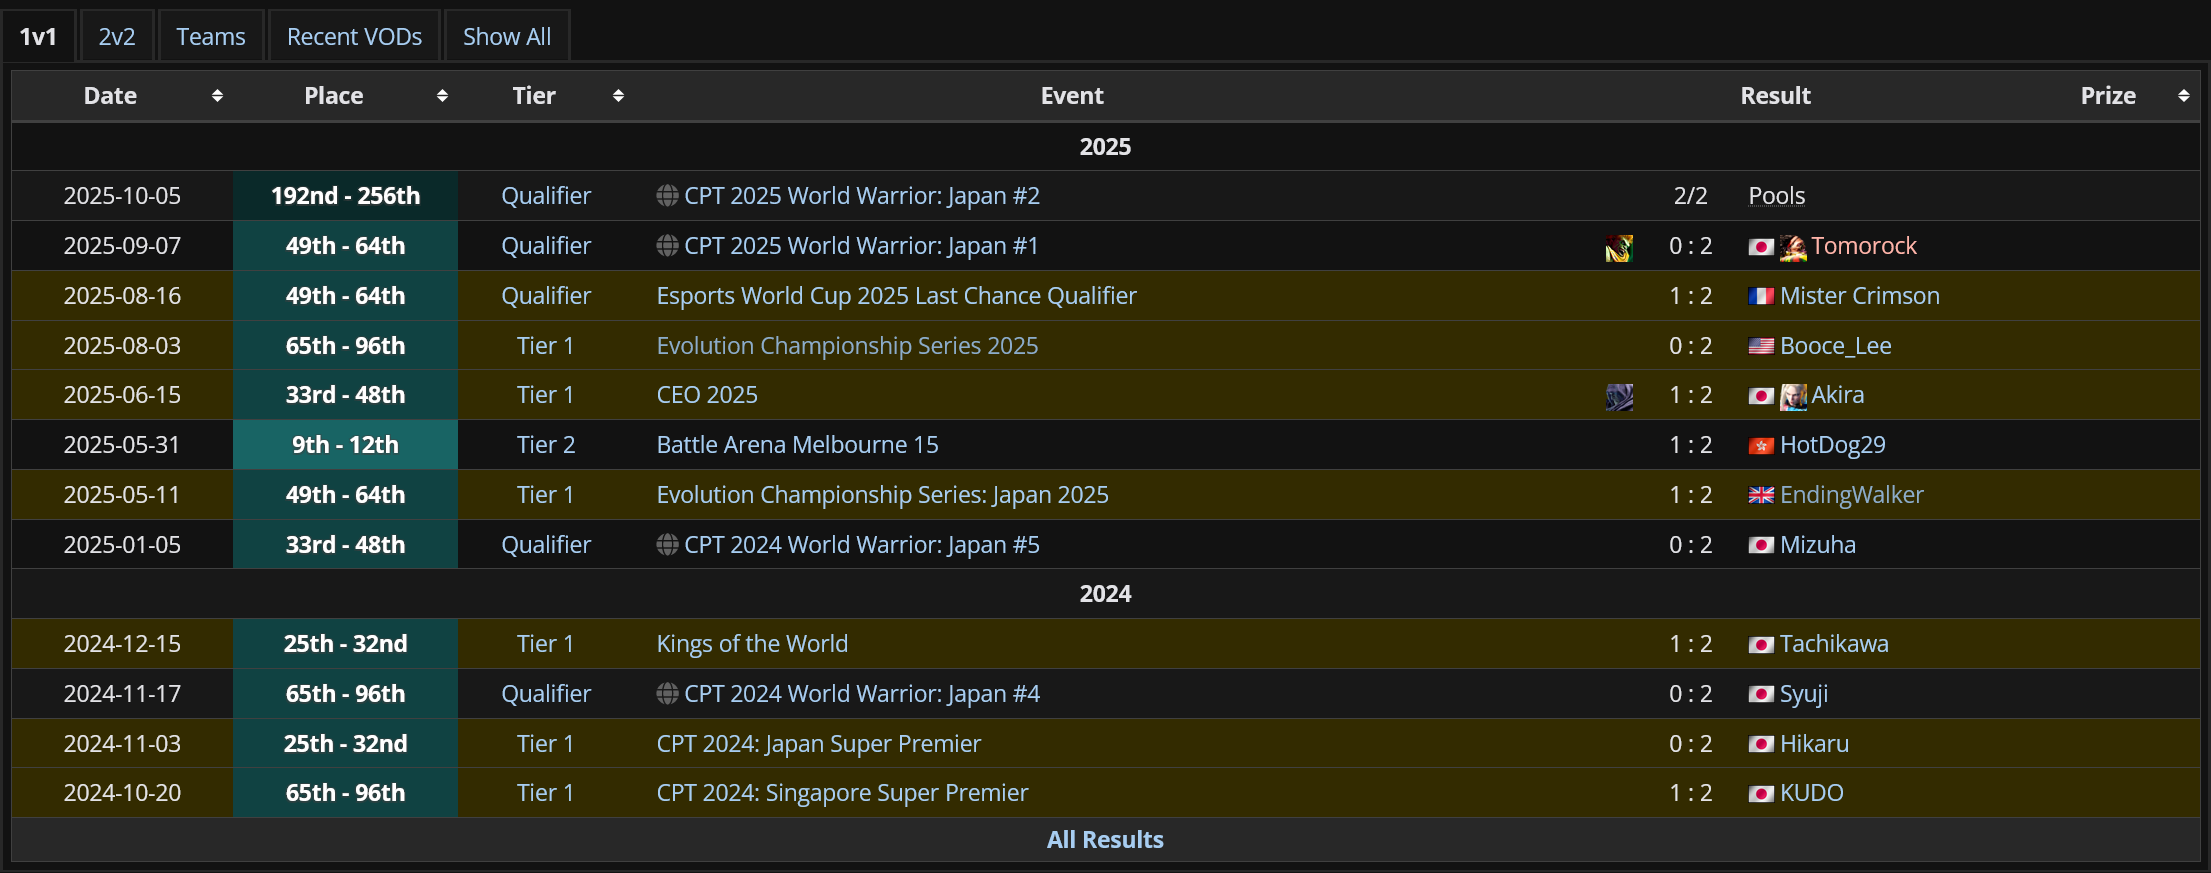Click the US flag beside Booce_Lee
Image resolution: width=2211 pixels, height=873 pixels.
pyautogui.click(x=1761, y=346)
